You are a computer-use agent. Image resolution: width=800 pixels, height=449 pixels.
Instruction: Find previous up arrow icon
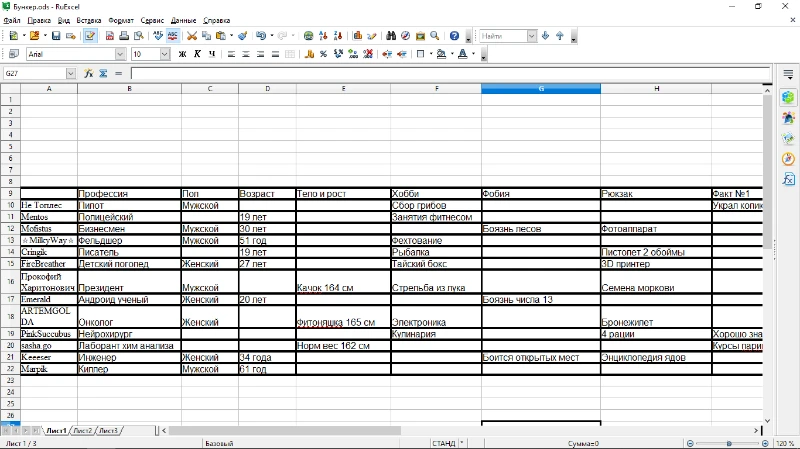(560, 36)
